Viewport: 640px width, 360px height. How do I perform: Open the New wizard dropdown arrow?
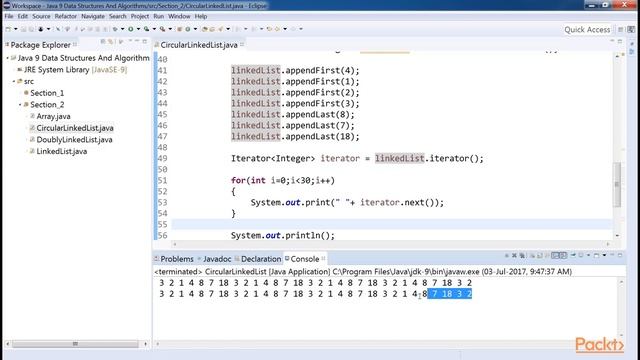point(16,29)
